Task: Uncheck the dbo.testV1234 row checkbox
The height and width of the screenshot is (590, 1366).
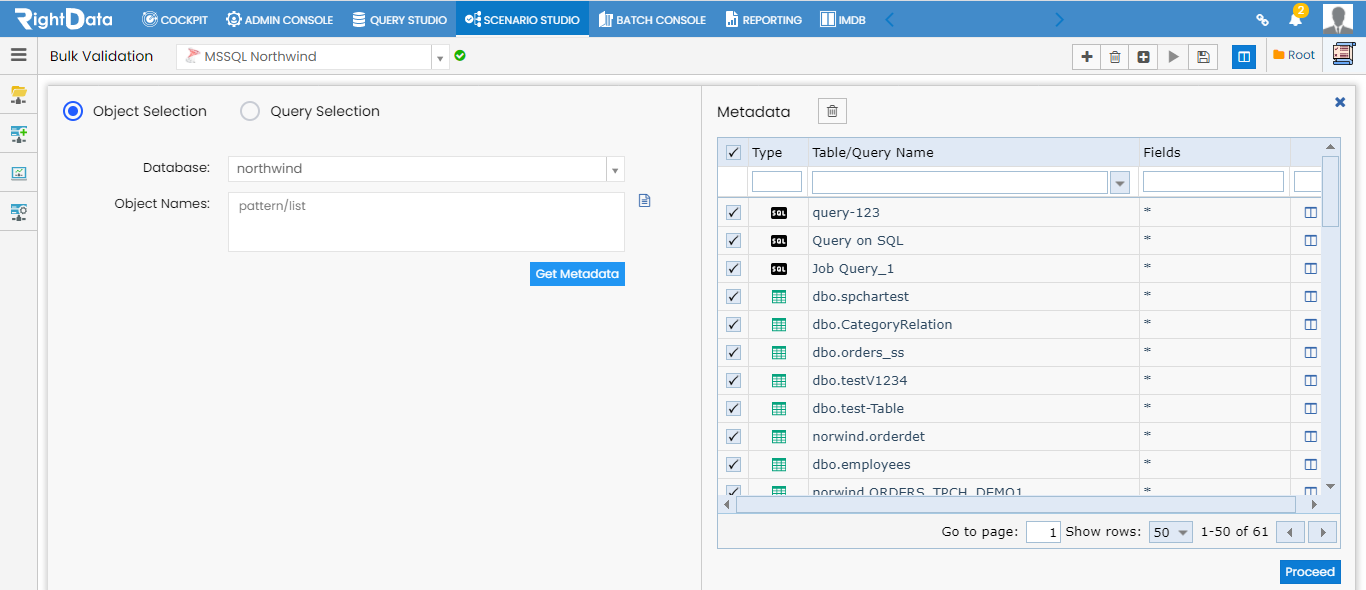Action: pyautogui.click(x=733, y=381)
